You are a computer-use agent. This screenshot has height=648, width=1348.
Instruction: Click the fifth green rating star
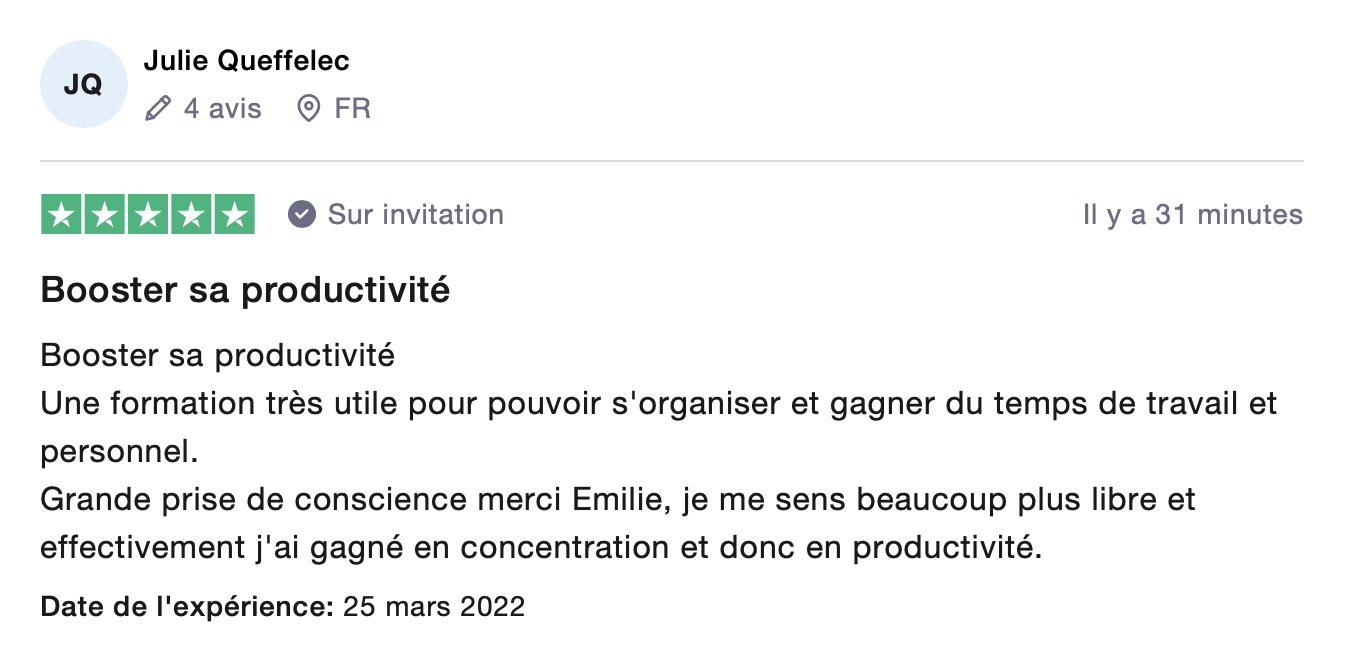[234, 215]
